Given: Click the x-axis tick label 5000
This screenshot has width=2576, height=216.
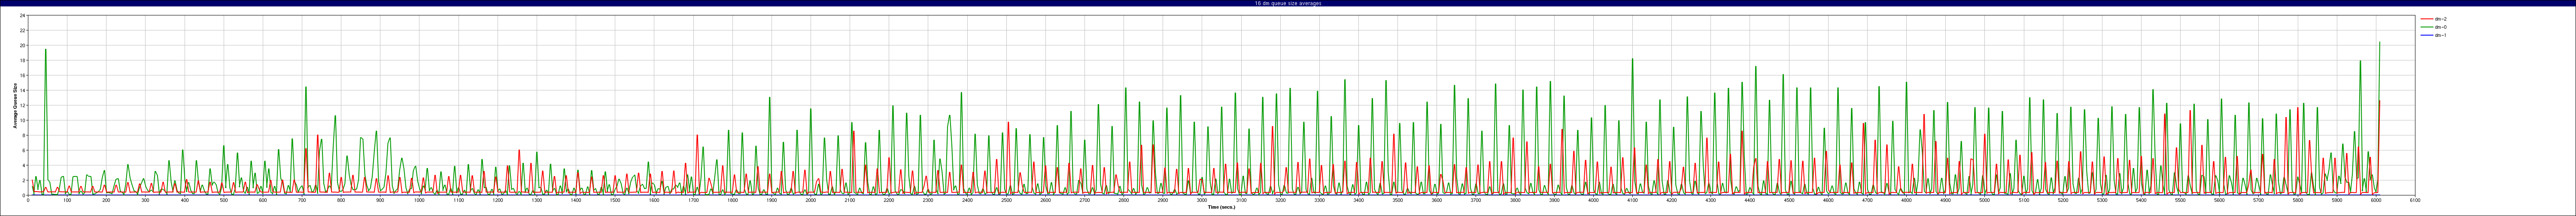Looking at the screenshot, I should click(1985, 200).
